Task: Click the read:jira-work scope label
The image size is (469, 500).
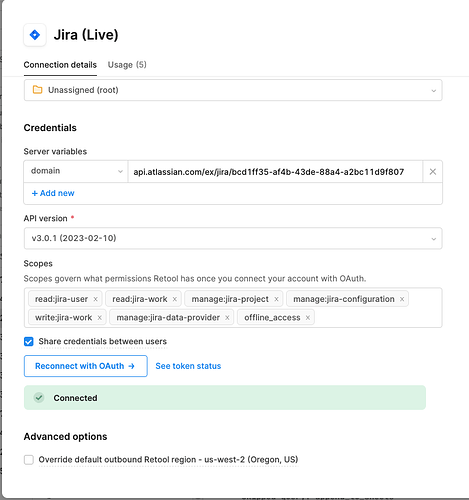Action: 140,299
